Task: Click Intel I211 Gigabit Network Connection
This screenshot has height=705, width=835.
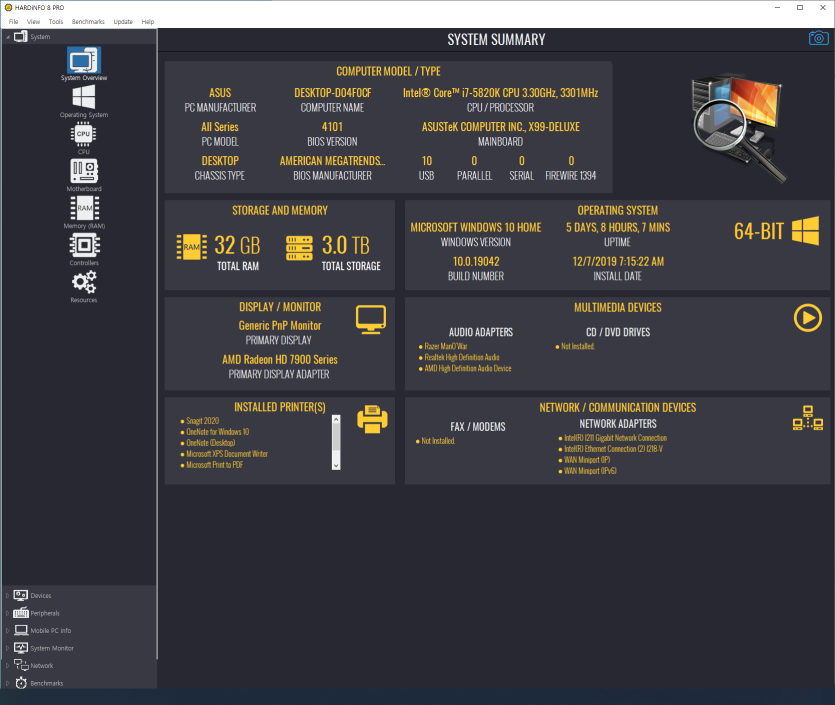Action: click(615, 438)
